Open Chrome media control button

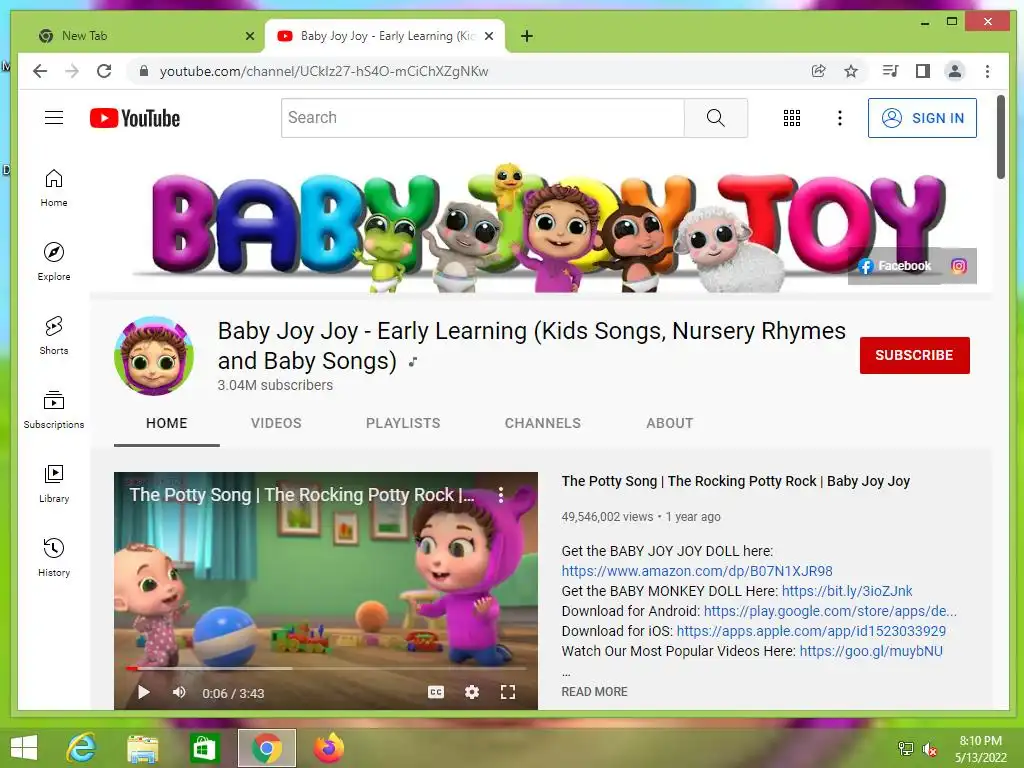pos(890,71)
